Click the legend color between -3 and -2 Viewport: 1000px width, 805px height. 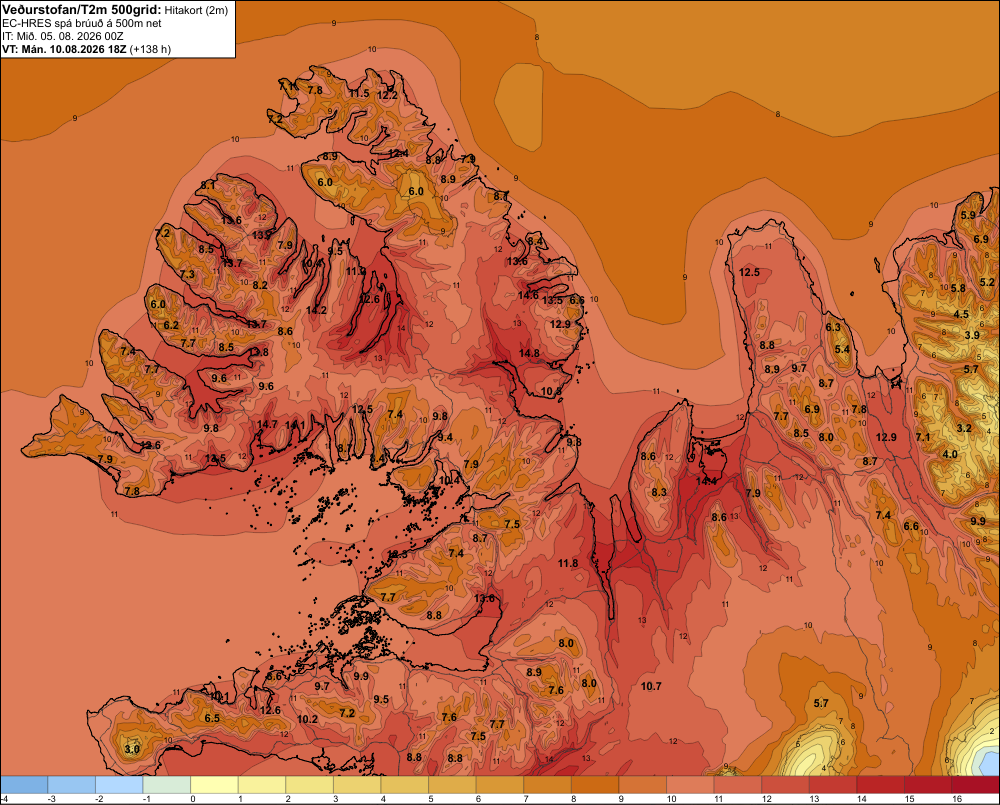[71, 784]
